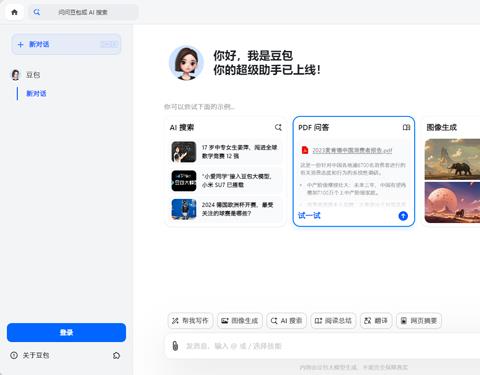Click the book icon on PDF 问答 card

[x=406, y=127]
